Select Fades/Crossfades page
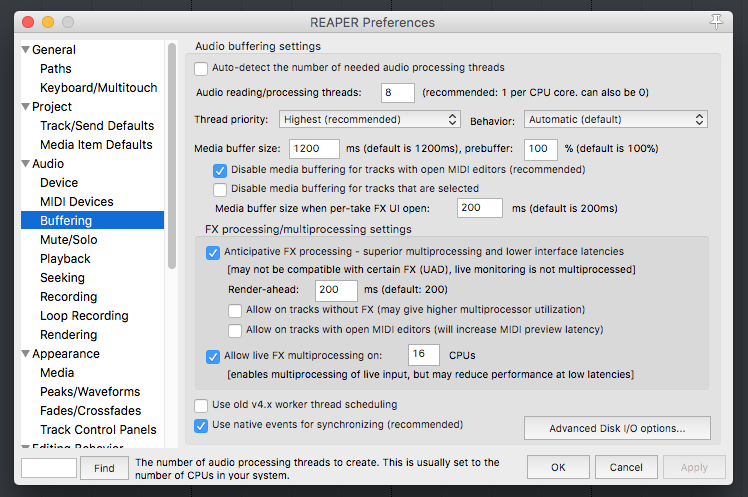 click(90, 411)
